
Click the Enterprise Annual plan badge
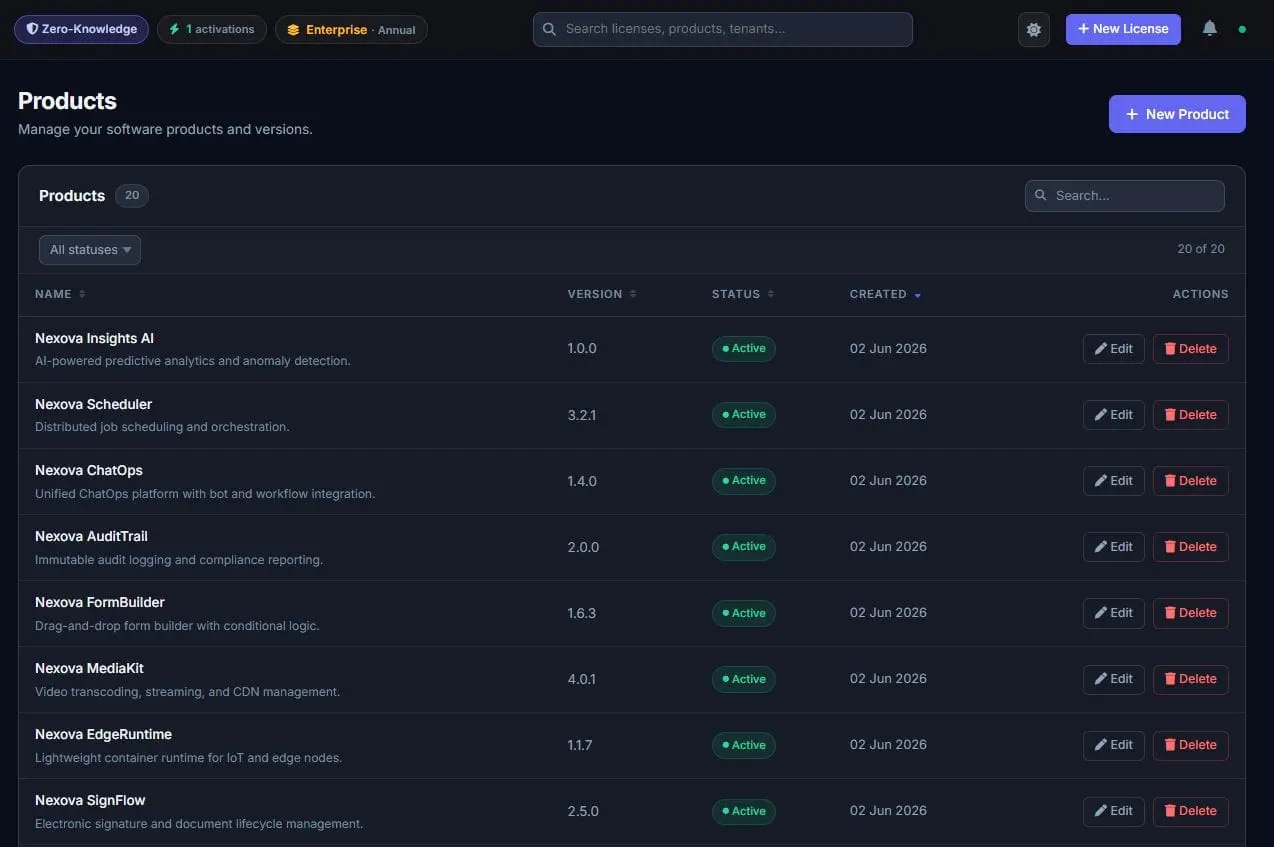click(x=351, y=29)
